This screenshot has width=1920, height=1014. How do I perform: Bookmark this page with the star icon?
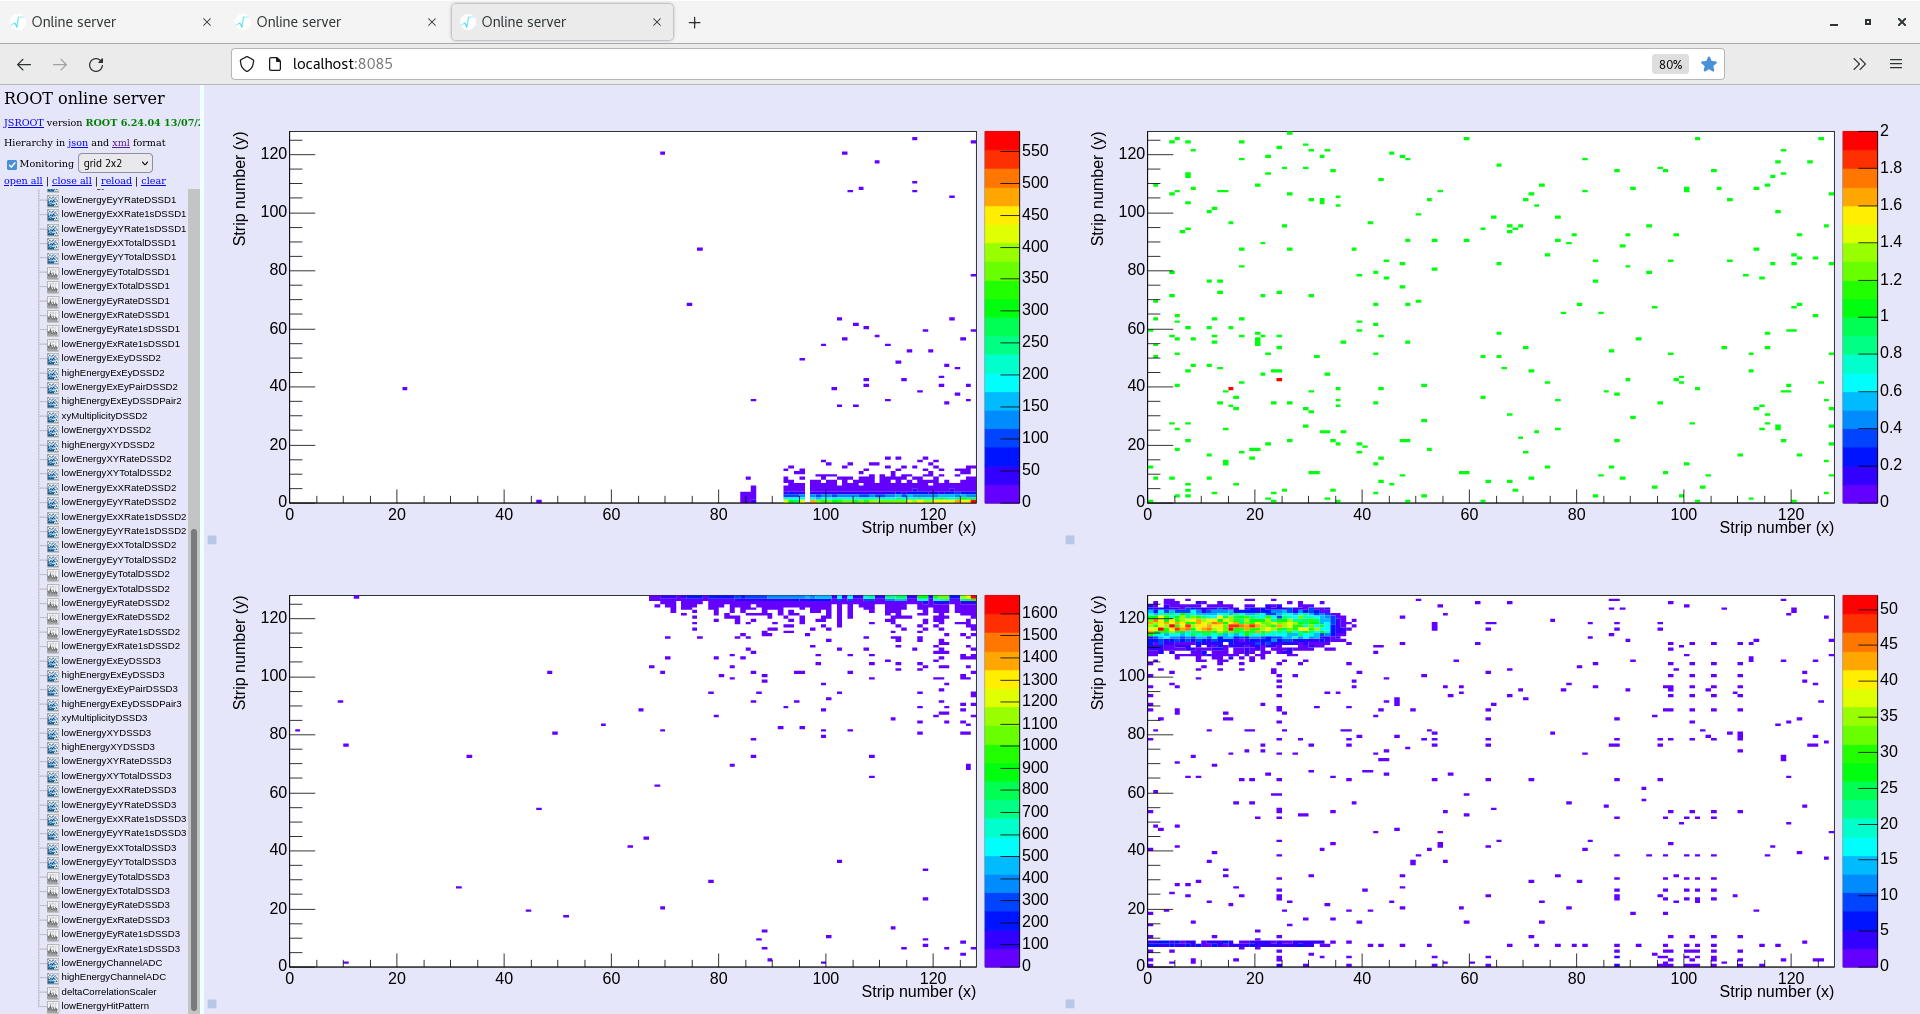point(1709,64)
